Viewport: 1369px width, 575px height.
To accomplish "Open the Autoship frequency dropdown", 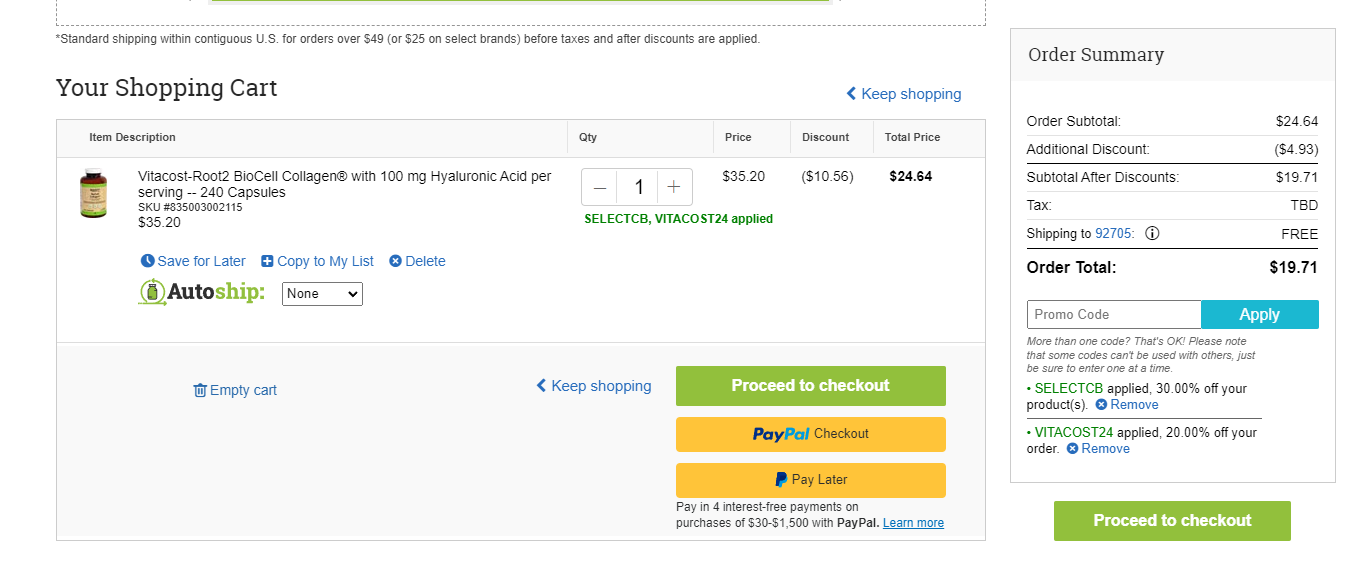I will coord(322,294).
